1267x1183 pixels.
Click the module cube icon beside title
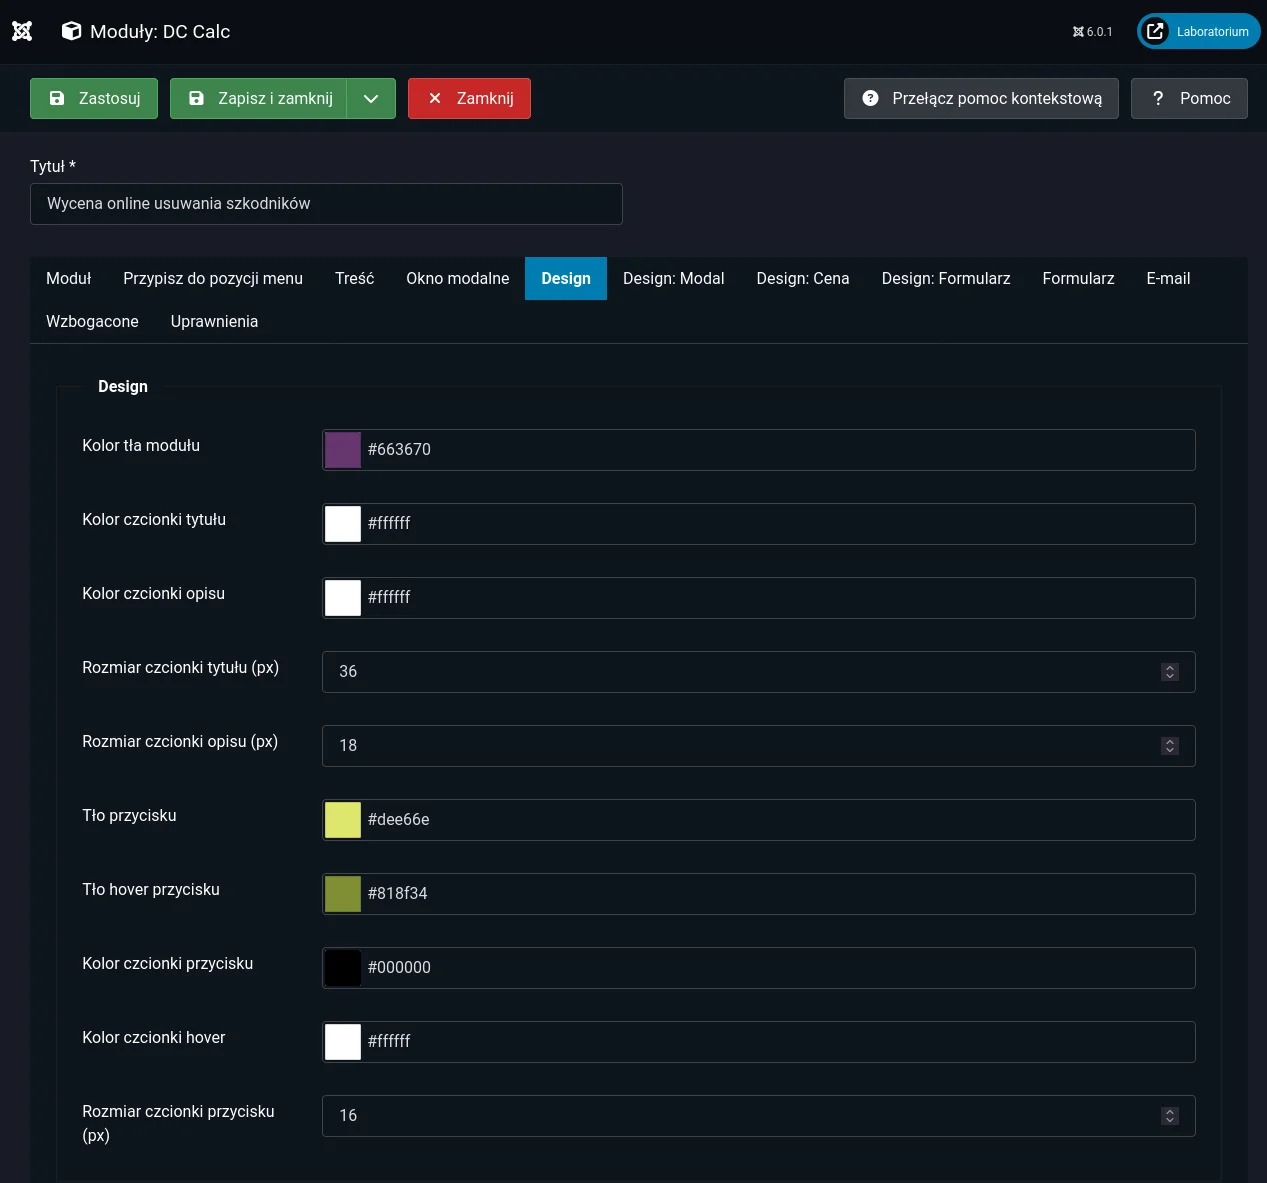coord(71,31)
